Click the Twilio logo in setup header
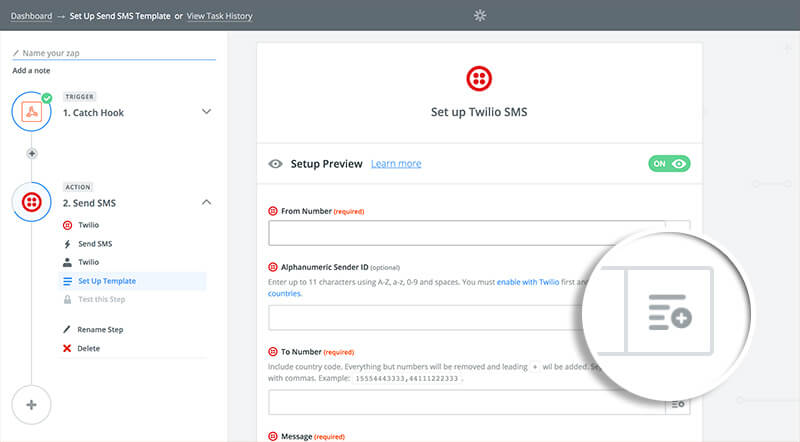Screen dimensions: 800x442 [x=479, y=79]
